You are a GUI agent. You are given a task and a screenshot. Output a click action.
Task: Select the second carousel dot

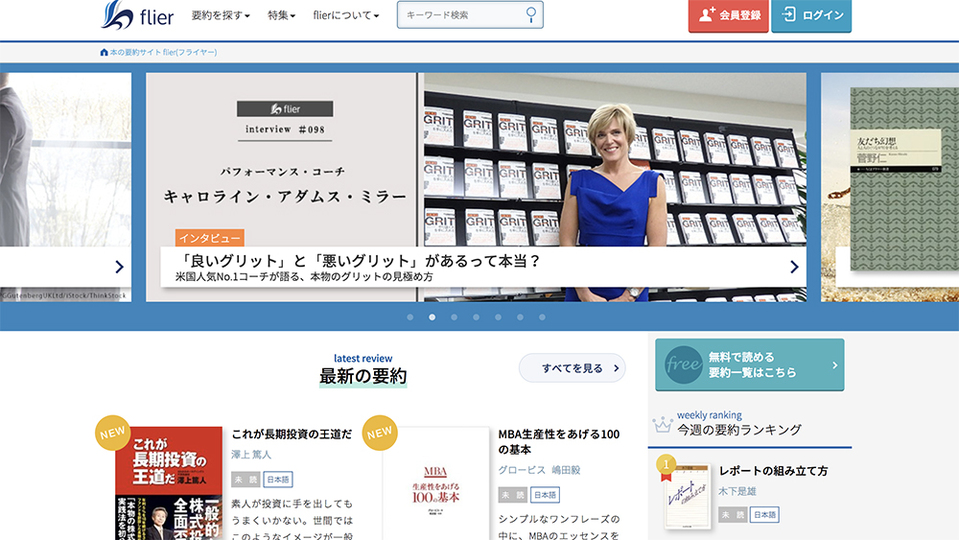click(x=432, y=317)
